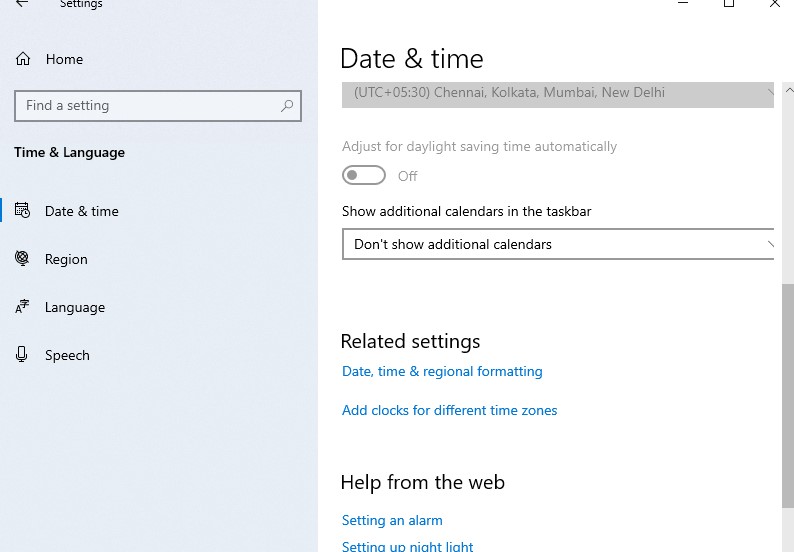Click the vertical scrollbar thumb
This screenshot has width=794, height=552.
(x=788, y=396)
